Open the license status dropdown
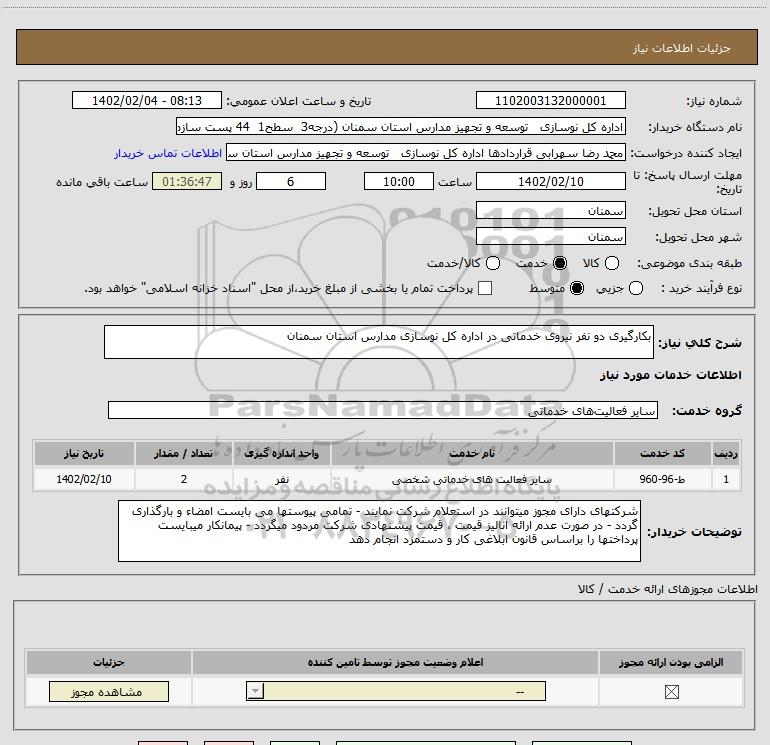 coord(396,691)
